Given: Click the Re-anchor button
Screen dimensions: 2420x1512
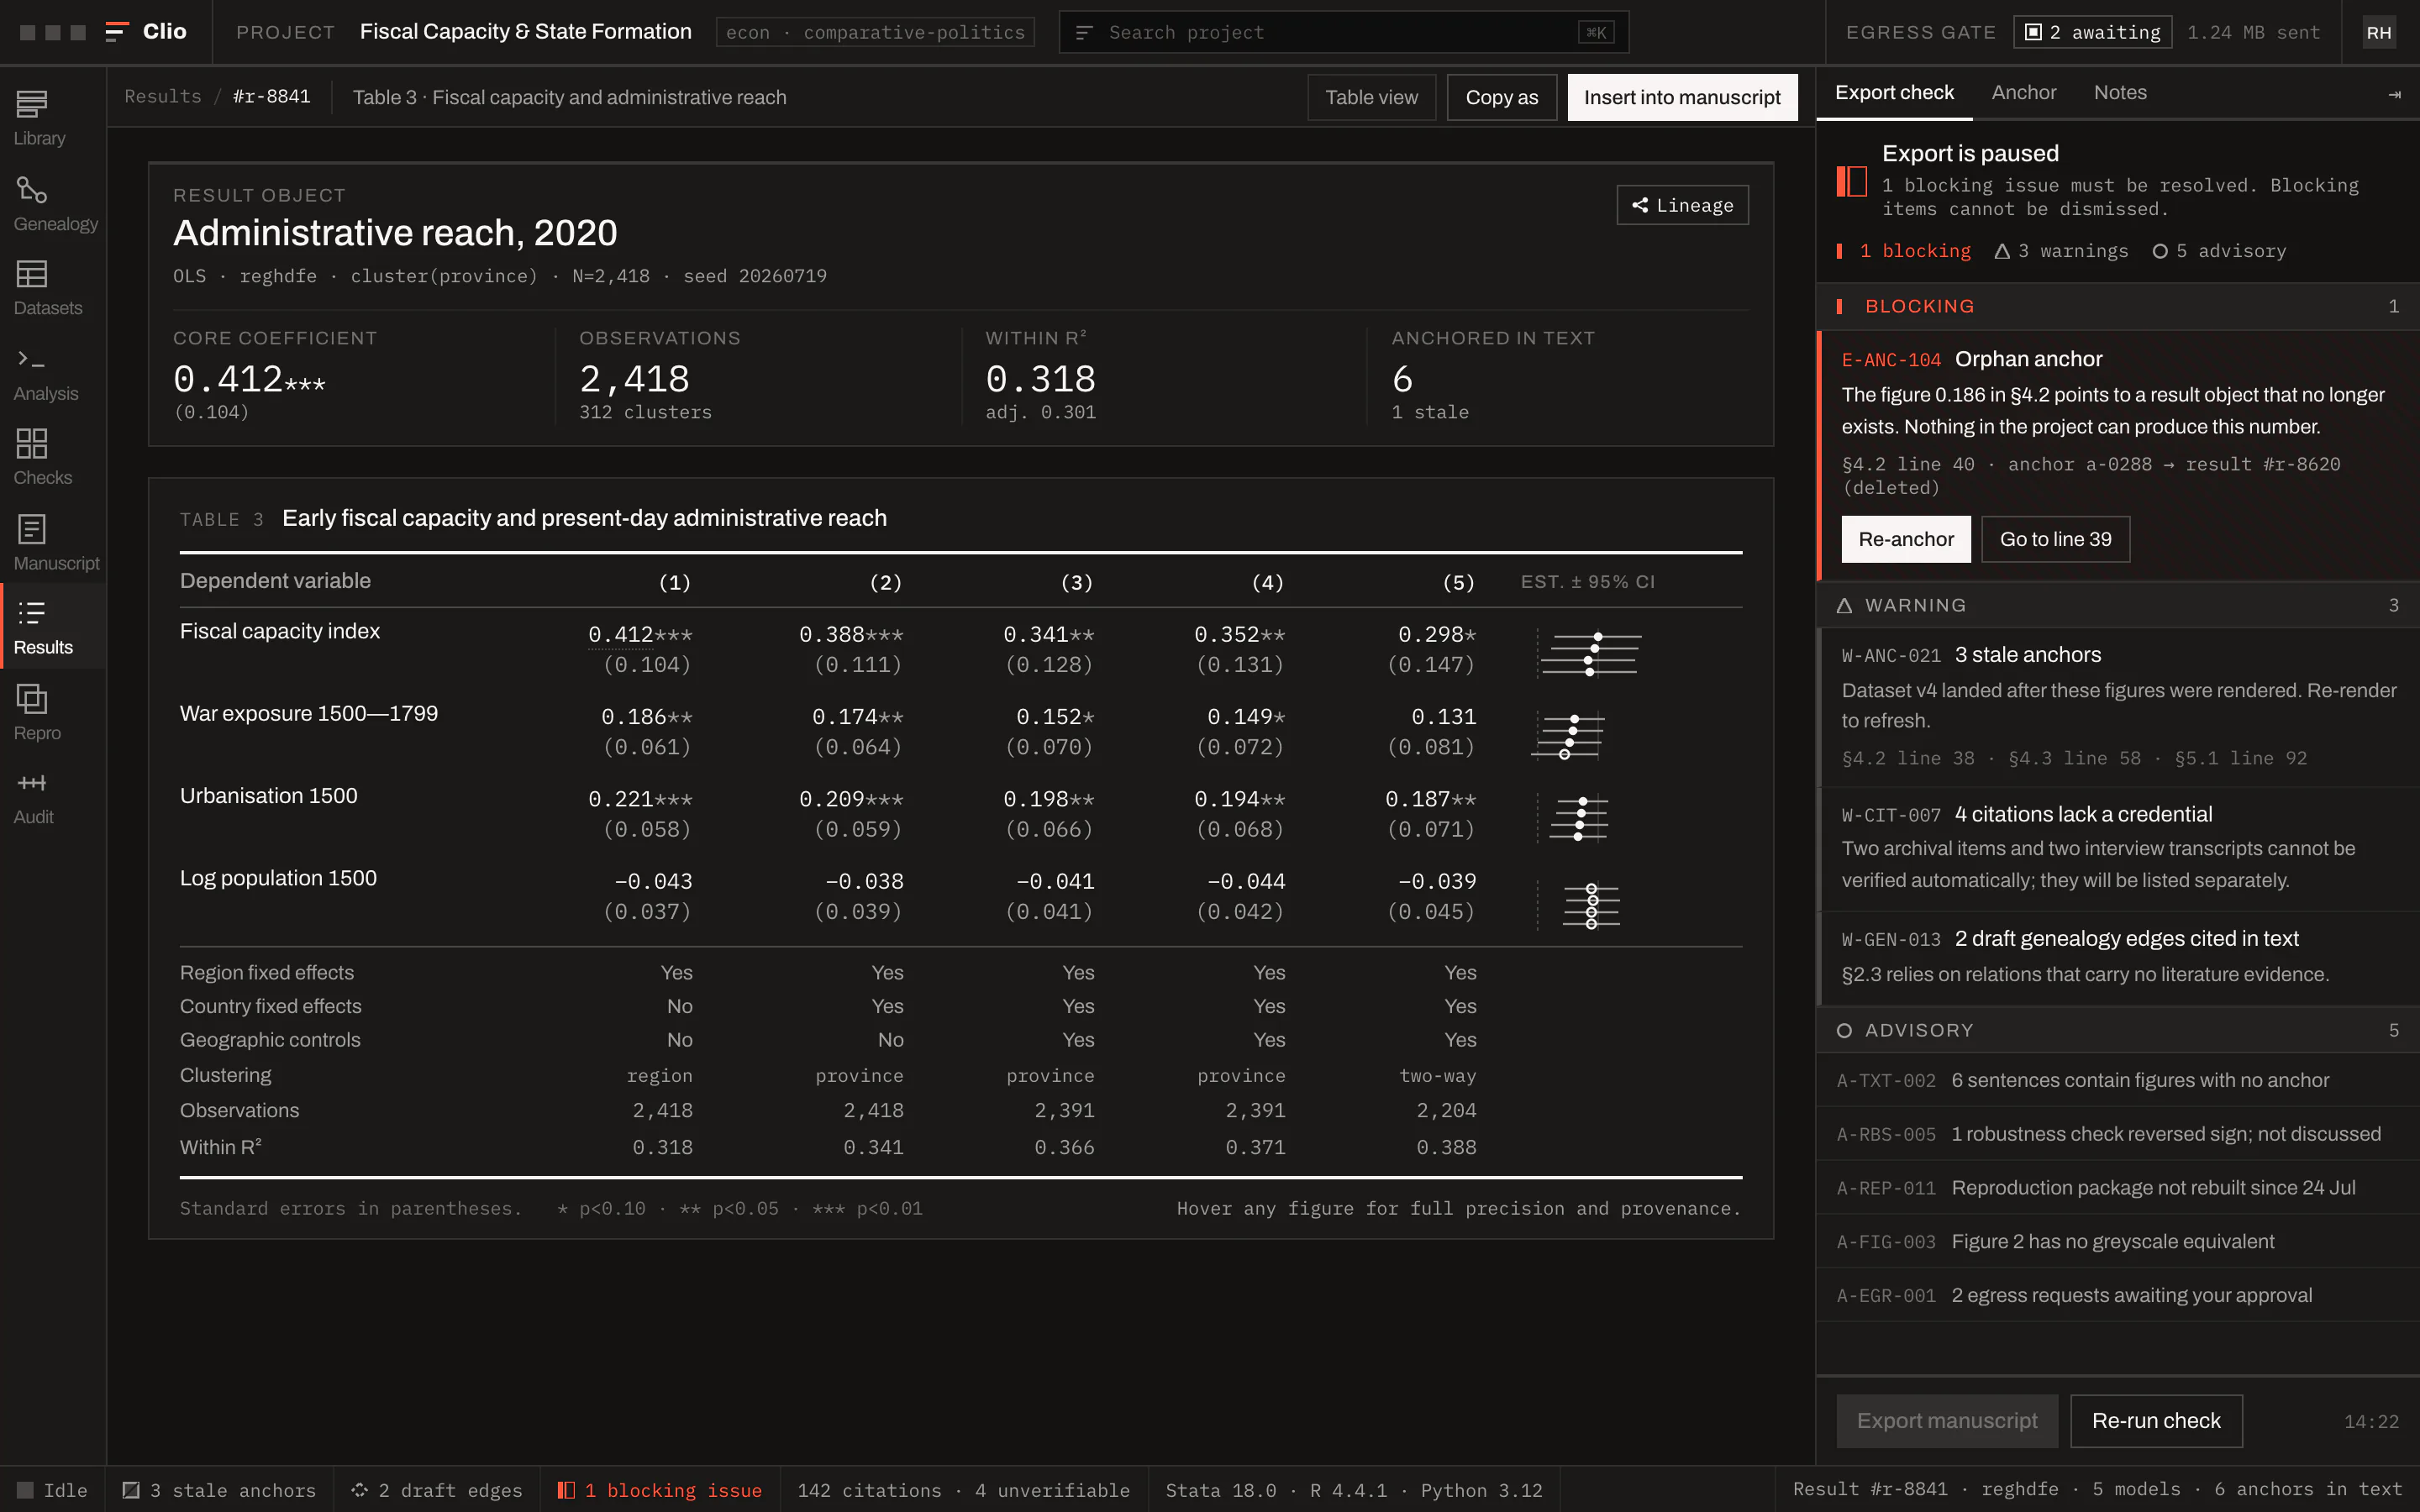Looking at the screenshot, I should 1906,539.
